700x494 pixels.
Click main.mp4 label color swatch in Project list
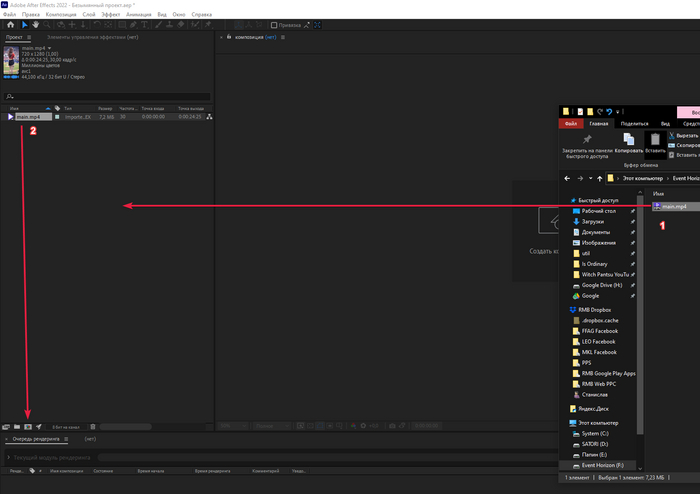click(x=57, y=117)
